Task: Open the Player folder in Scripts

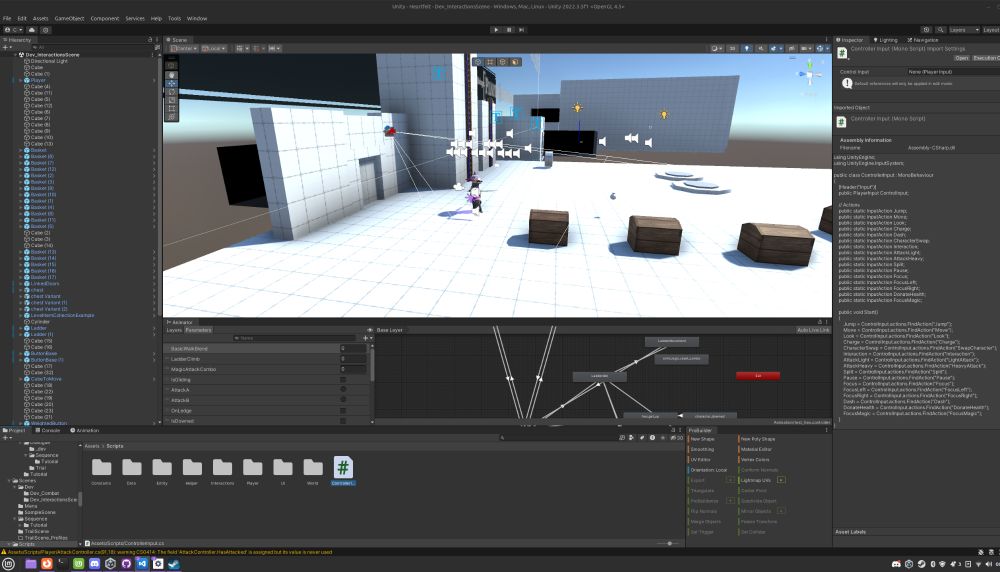Action: tap(253, 471)
